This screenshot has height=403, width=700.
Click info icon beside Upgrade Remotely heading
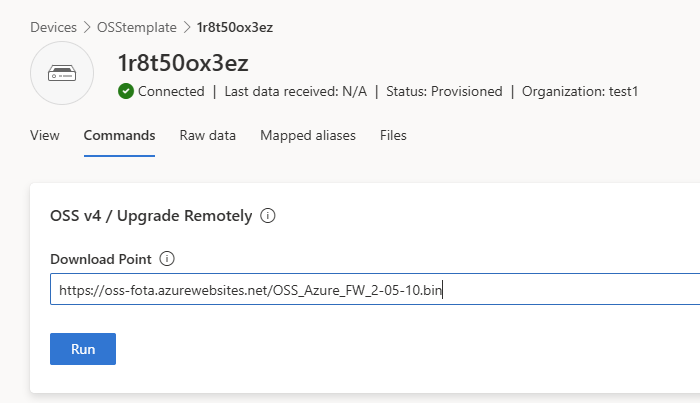point(268,215)
